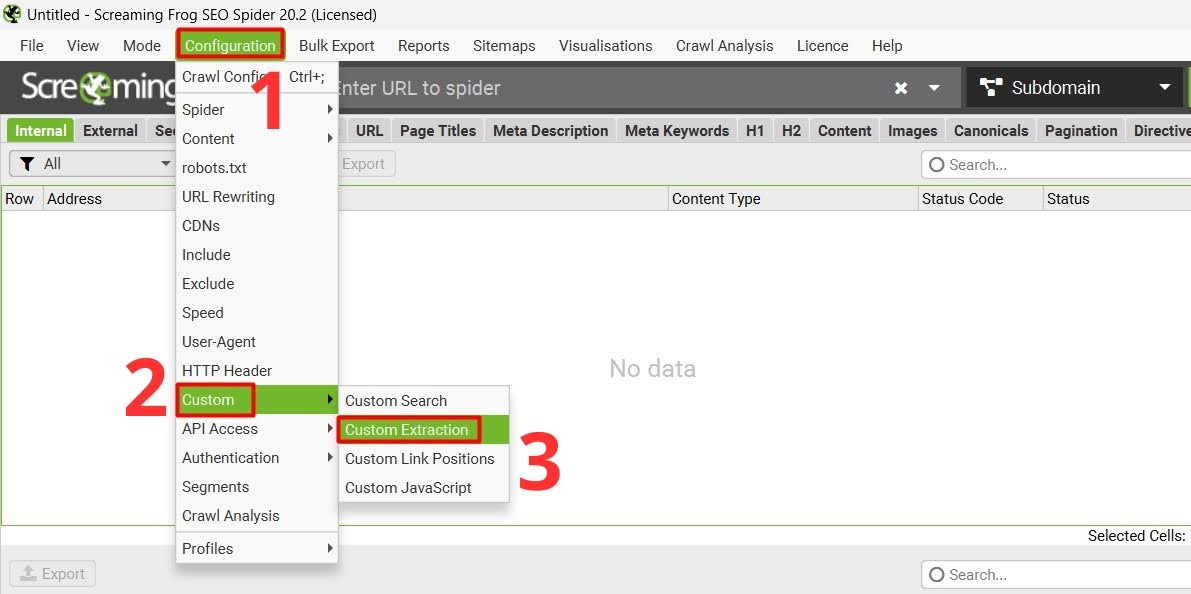
Task: Expand the Authentication submenu
Action: point(257,458)
